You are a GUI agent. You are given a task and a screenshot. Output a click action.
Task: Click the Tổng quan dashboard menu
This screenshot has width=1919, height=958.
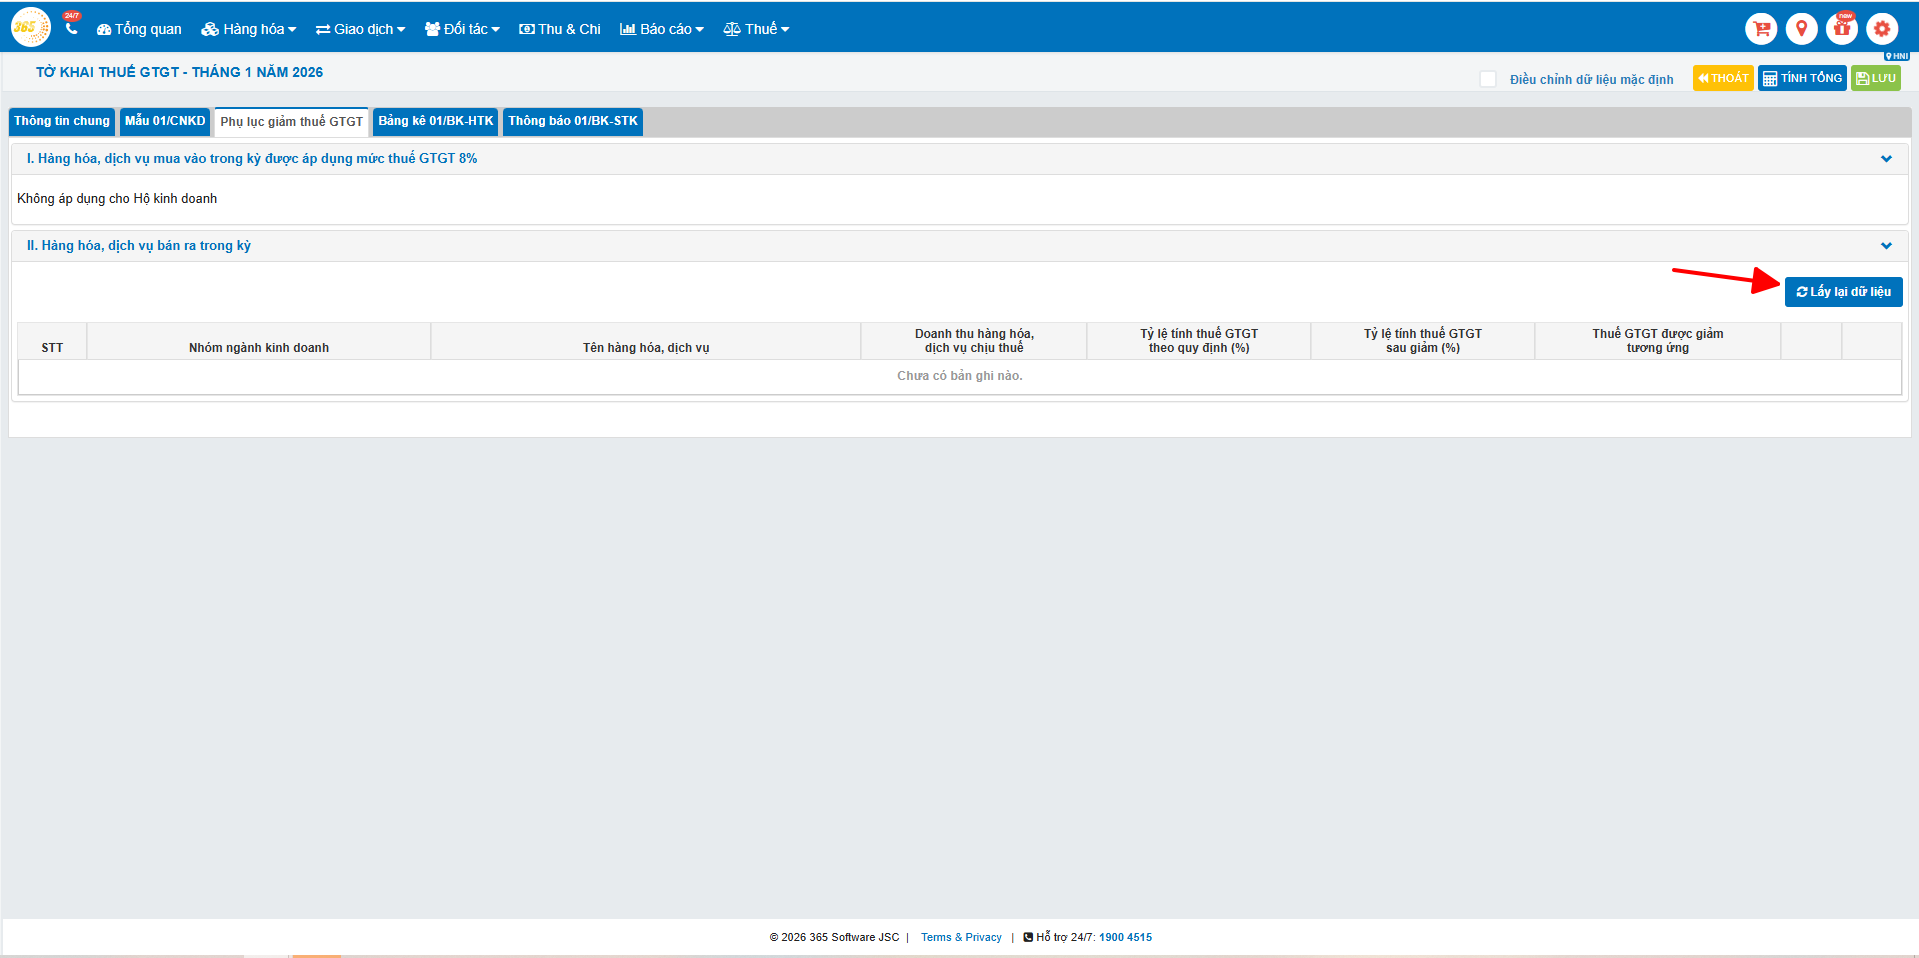[139, 29]
